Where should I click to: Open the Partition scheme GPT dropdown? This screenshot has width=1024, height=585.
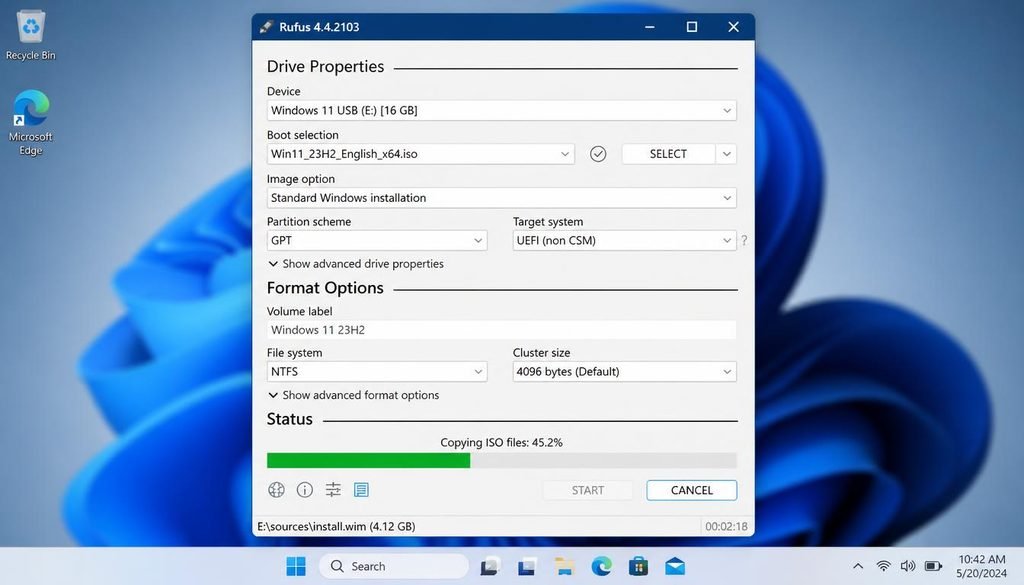click(x=377, y=240)
